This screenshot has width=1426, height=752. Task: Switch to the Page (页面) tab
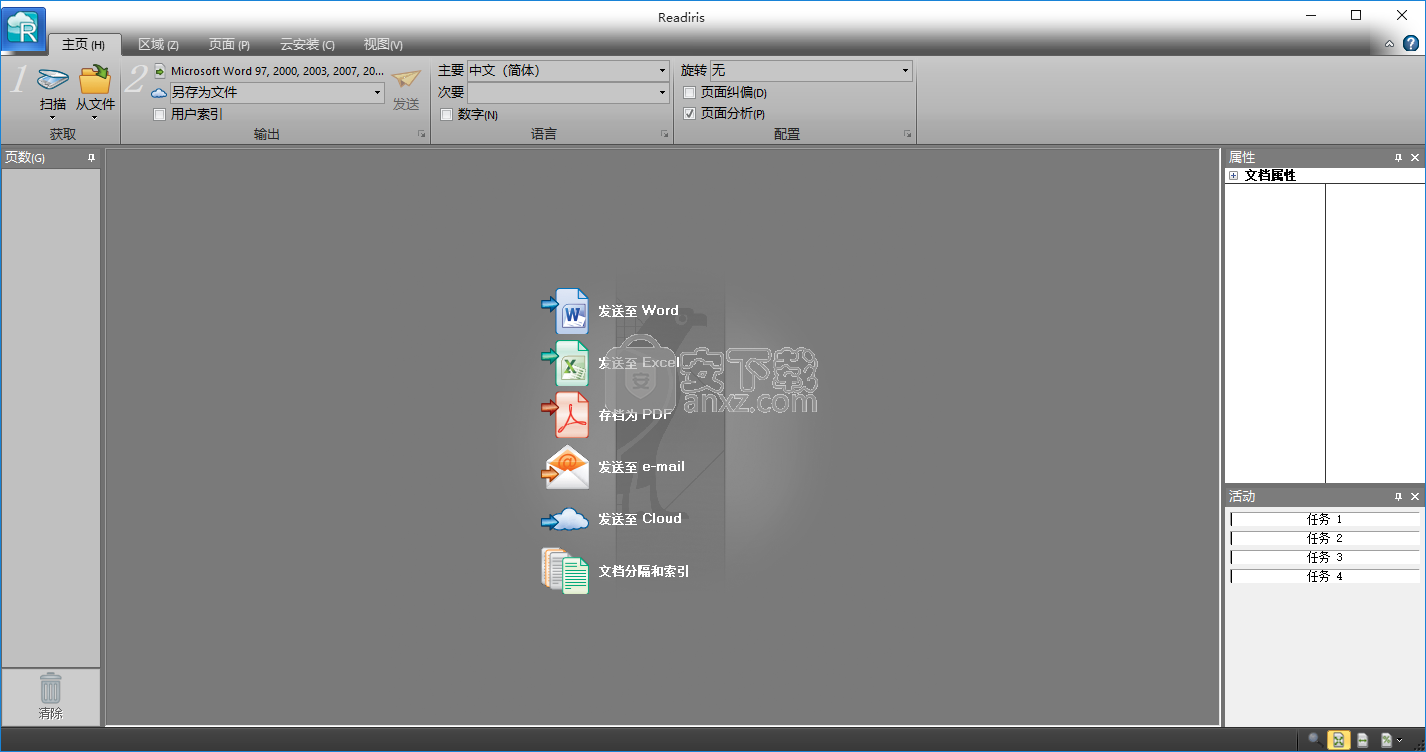pyautogui.click(x=229, y=44)
